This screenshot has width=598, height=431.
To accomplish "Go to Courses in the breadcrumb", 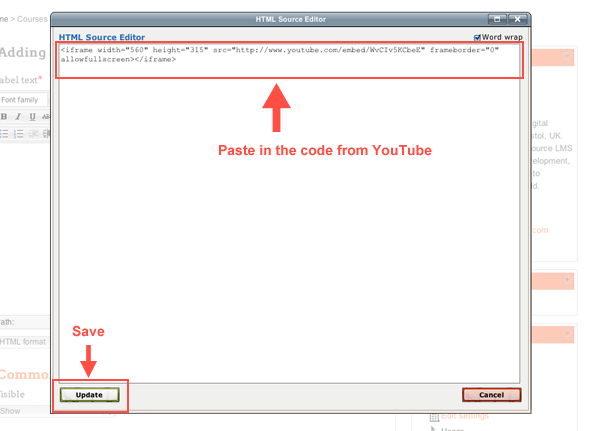I will tap(32, 19).
